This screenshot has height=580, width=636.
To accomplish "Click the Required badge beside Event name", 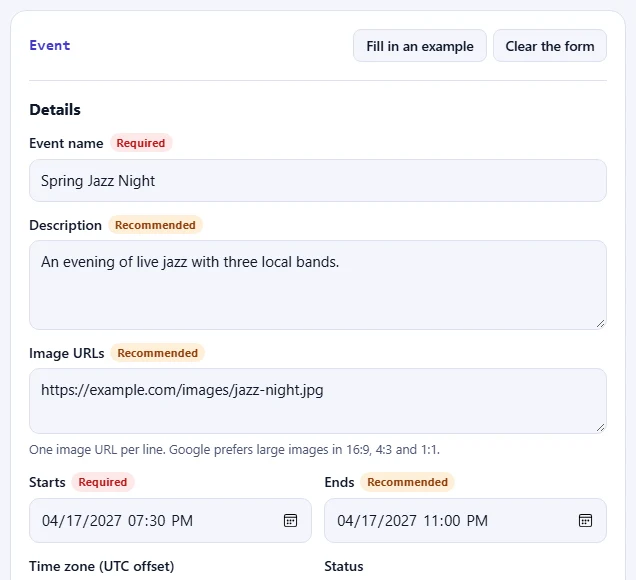I will (x=141, y=143).
